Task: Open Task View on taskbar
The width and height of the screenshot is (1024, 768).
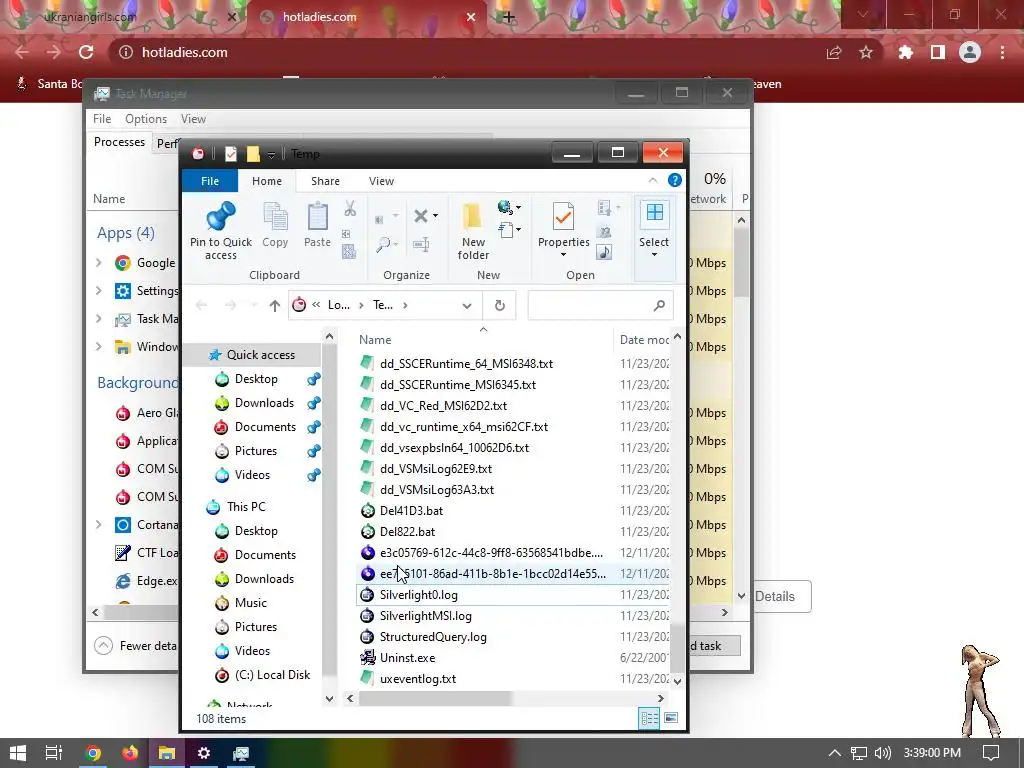Action: coord(54,753)
